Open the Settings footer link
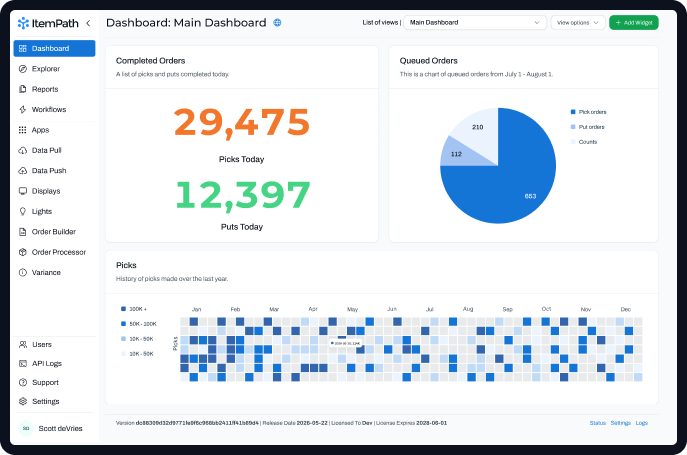This screenshot has height=455, width=687. tap(620, 423)
